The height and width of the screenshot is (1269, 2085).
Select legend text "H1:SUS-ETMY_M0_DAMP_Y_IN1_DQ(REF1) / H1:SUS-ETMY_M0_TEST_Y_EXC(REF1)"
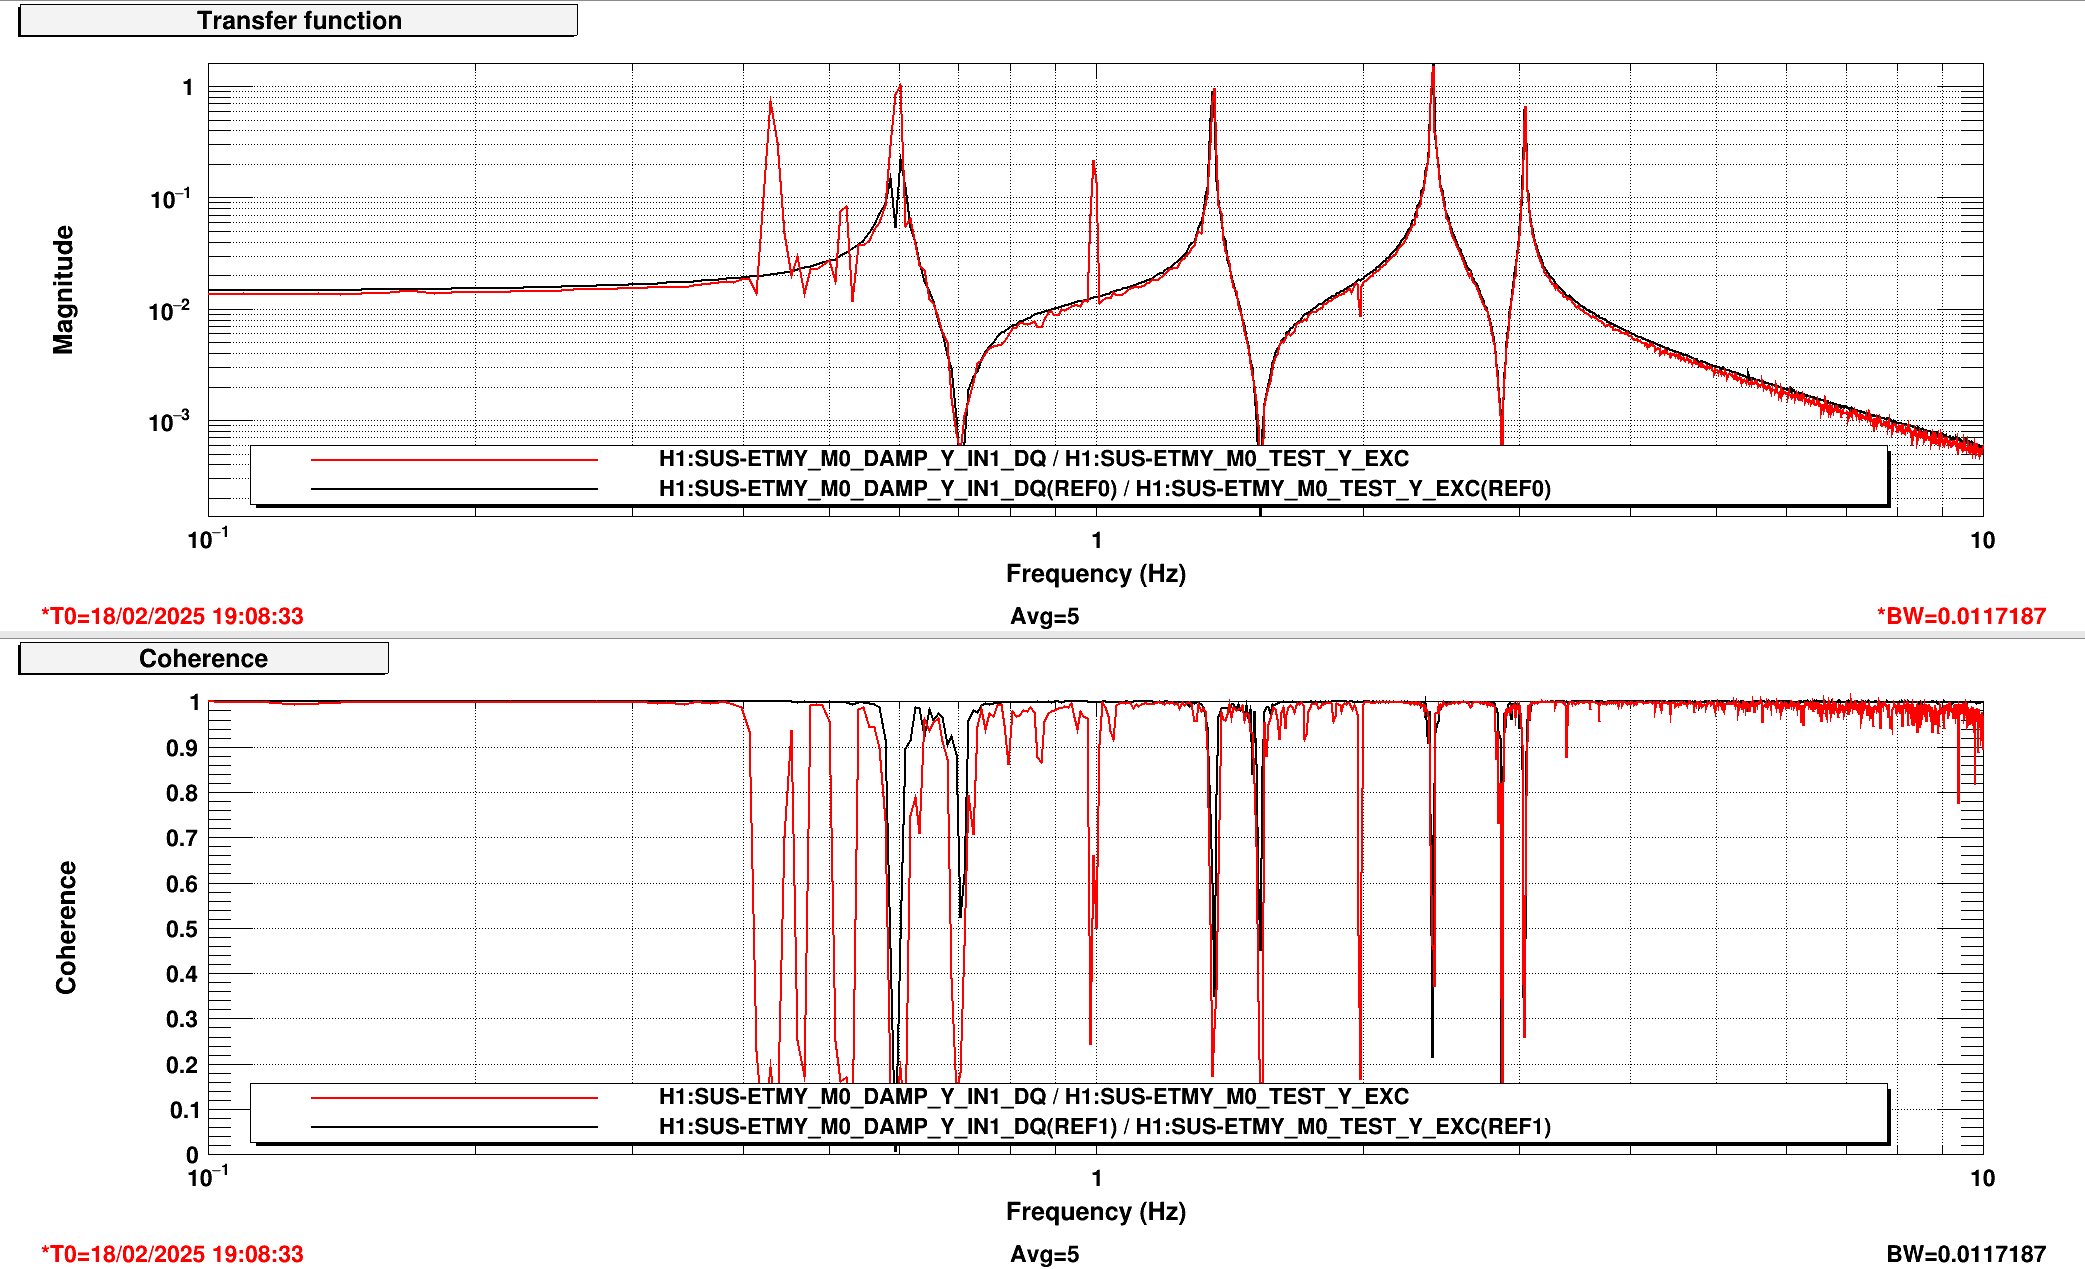coord(1105,1127)
